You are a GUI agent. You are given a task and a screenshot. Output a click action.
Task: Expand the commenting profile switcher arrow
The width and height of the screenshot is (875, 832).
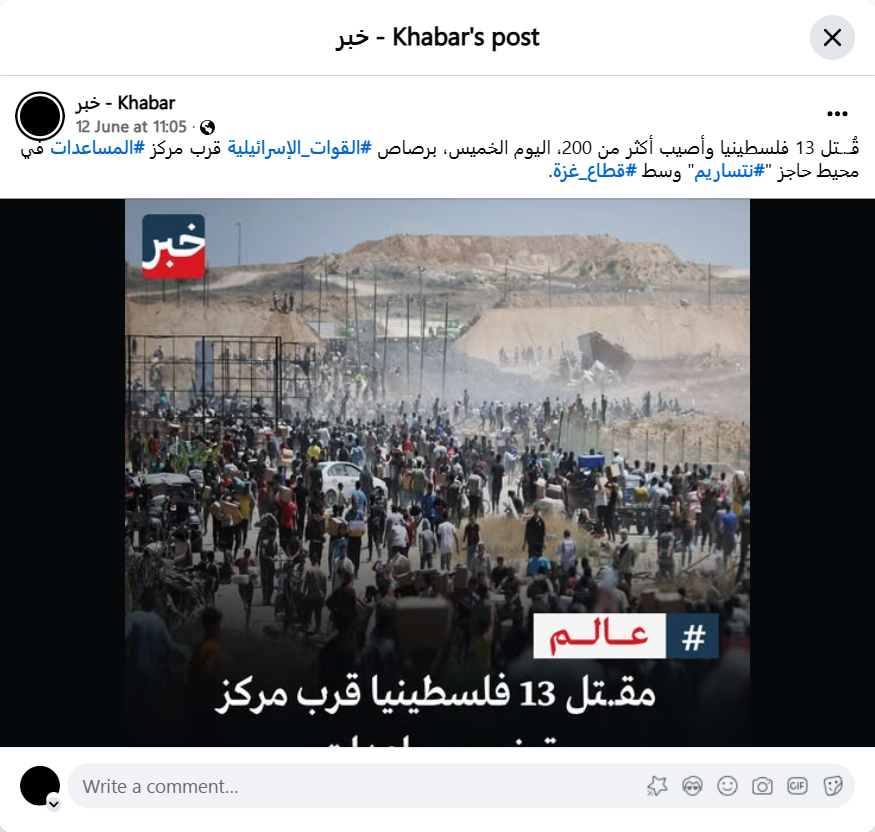[x=54, y=804]
